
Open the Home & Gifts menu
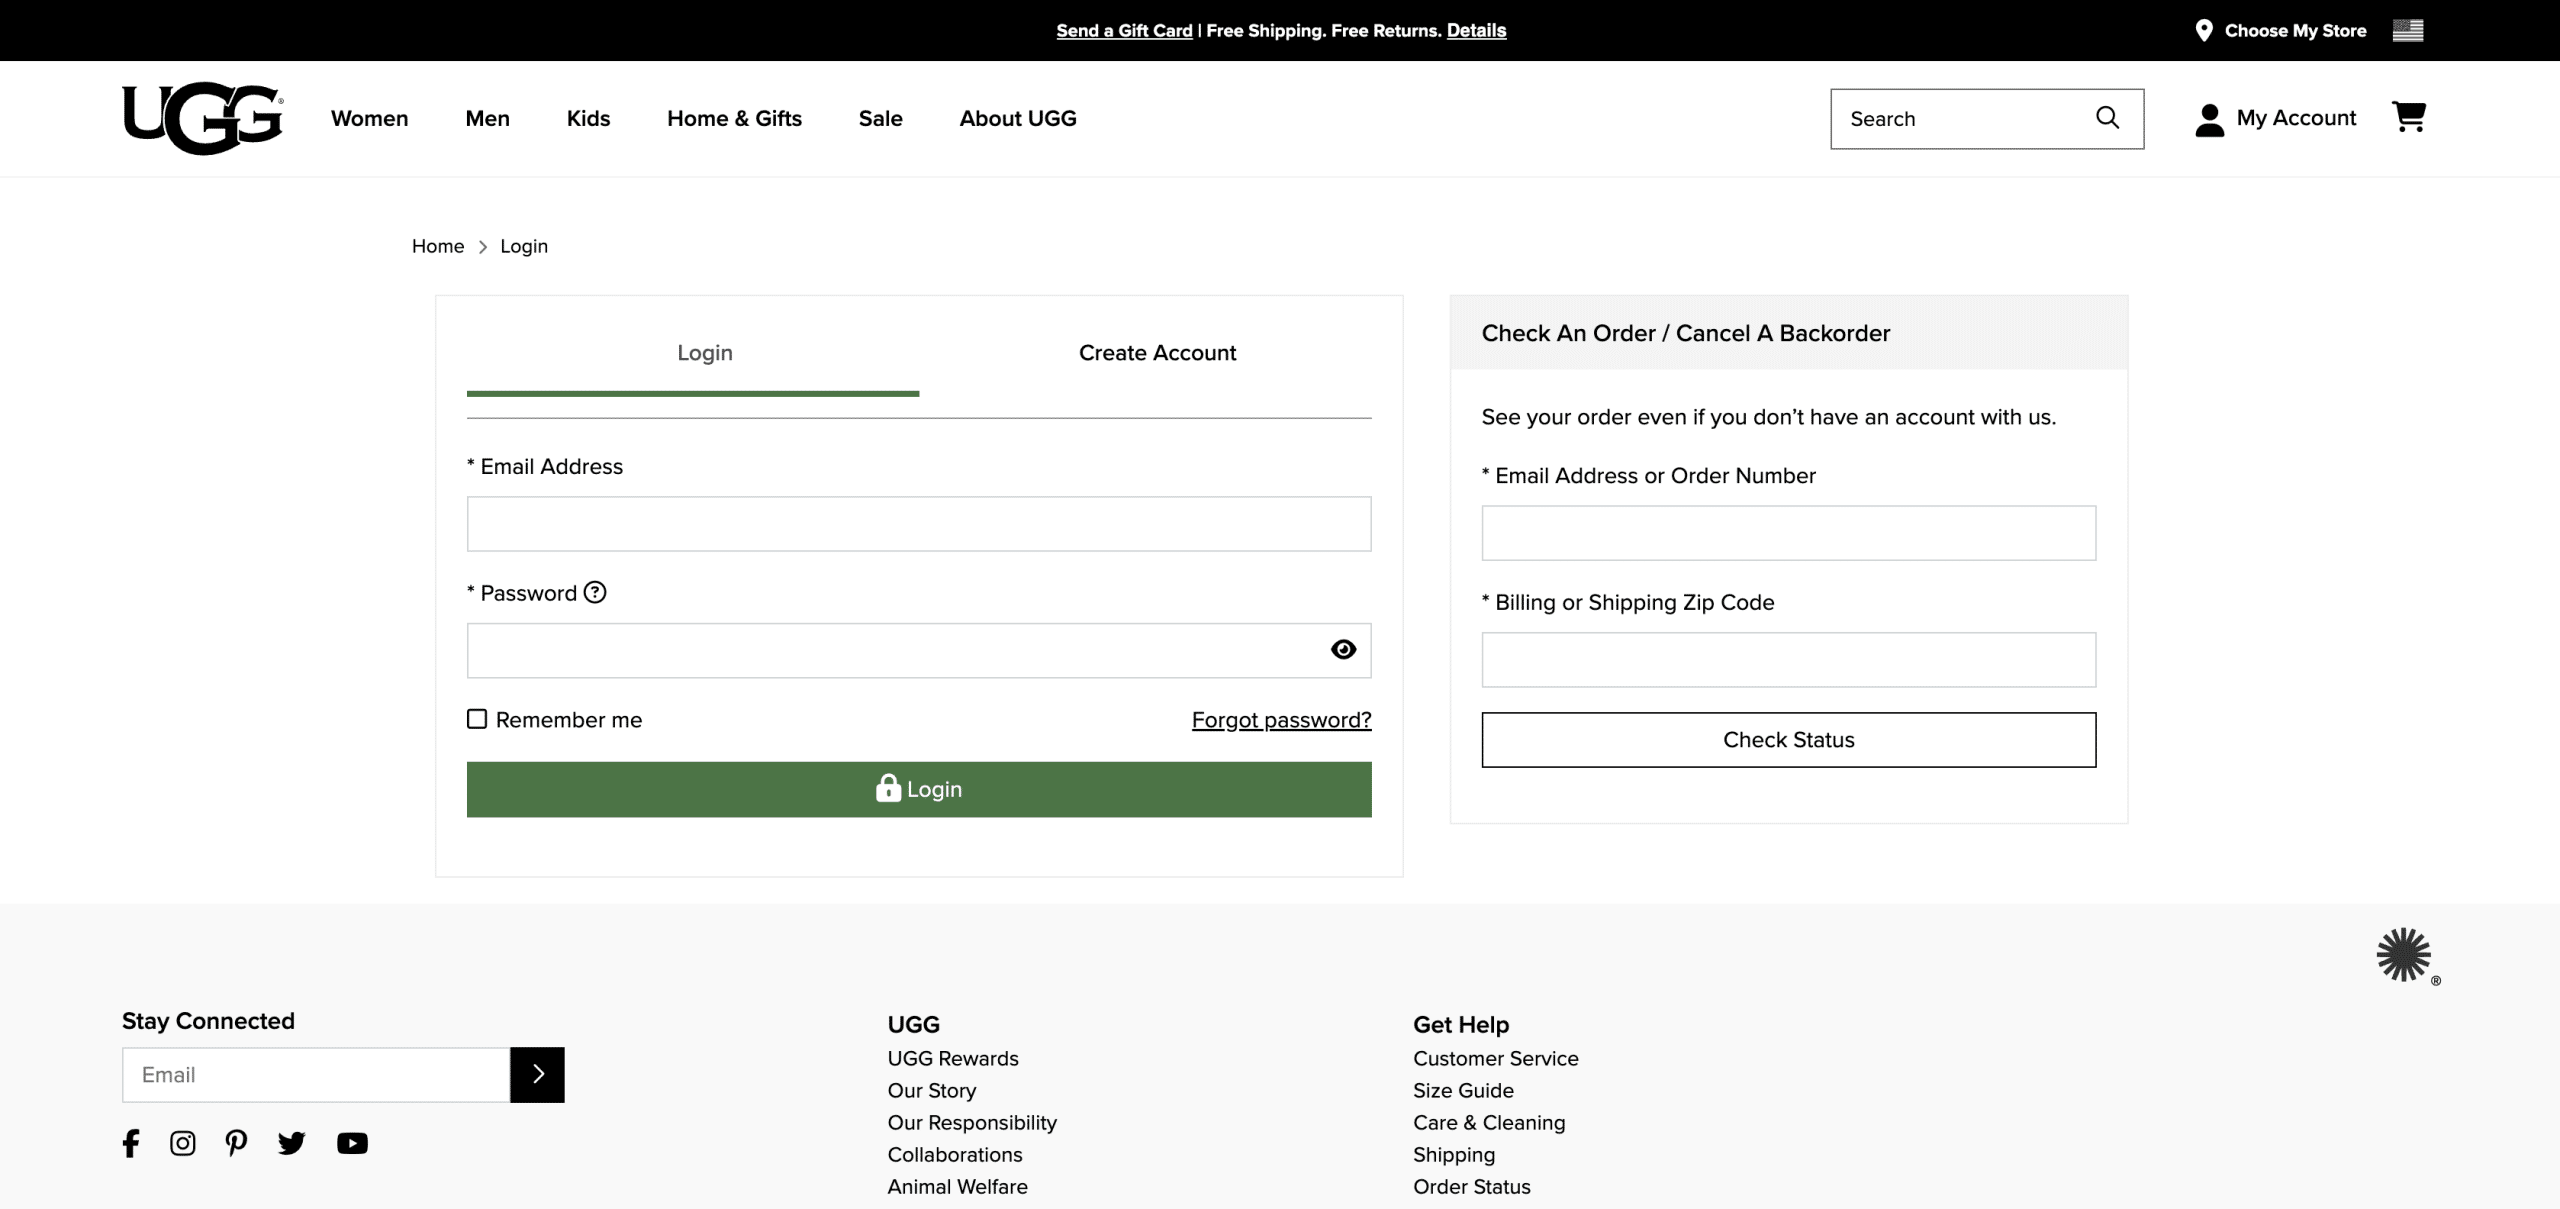point(735,118)
